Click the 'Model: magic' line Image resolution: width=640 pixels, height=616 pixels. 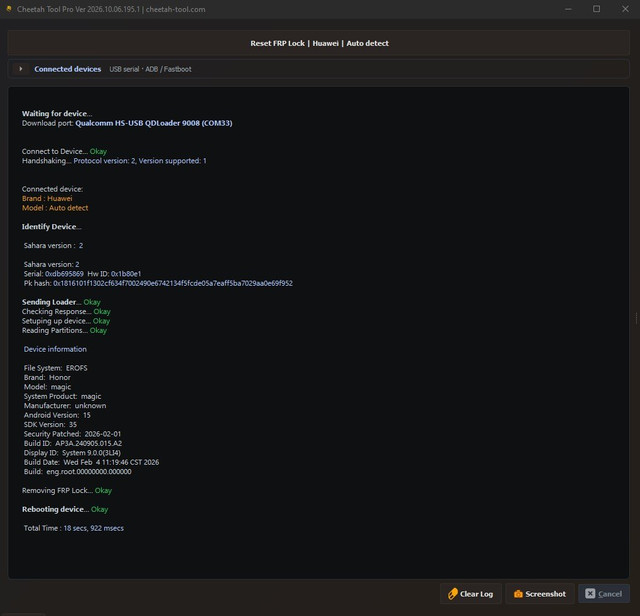coord(47,387)
